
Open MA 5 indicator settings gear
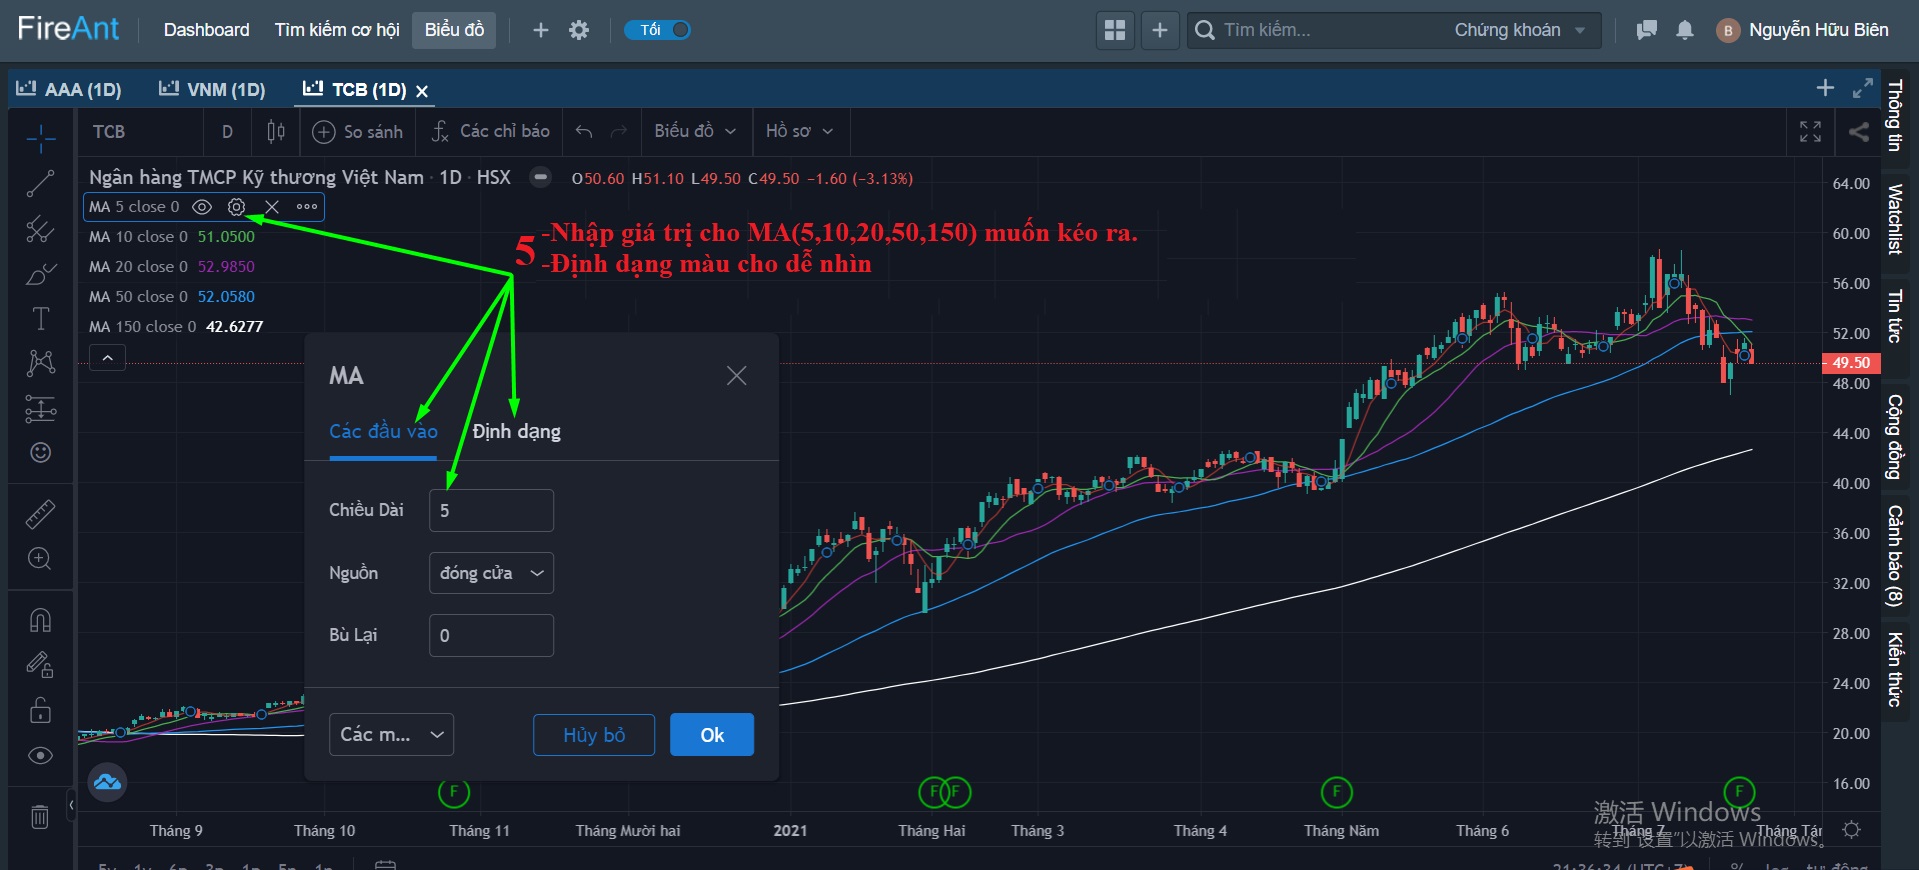point(236,207)
